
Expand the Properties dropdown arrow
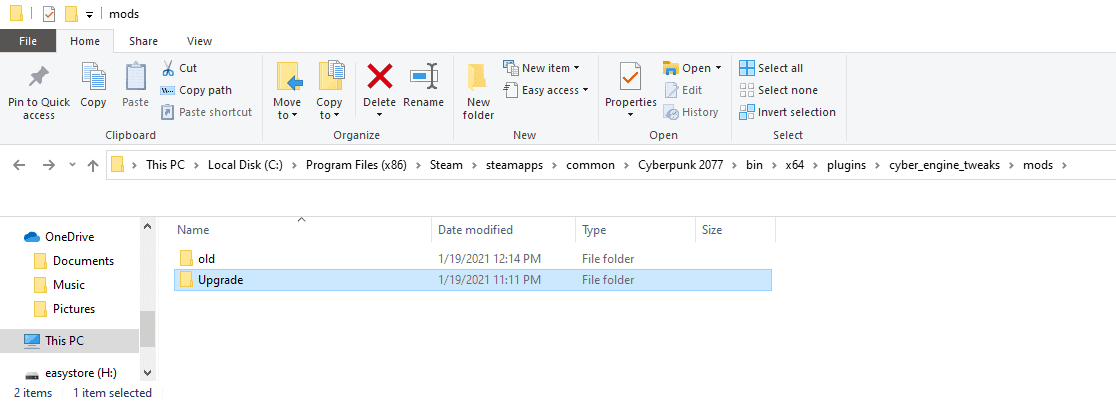(x=631, y=115)
